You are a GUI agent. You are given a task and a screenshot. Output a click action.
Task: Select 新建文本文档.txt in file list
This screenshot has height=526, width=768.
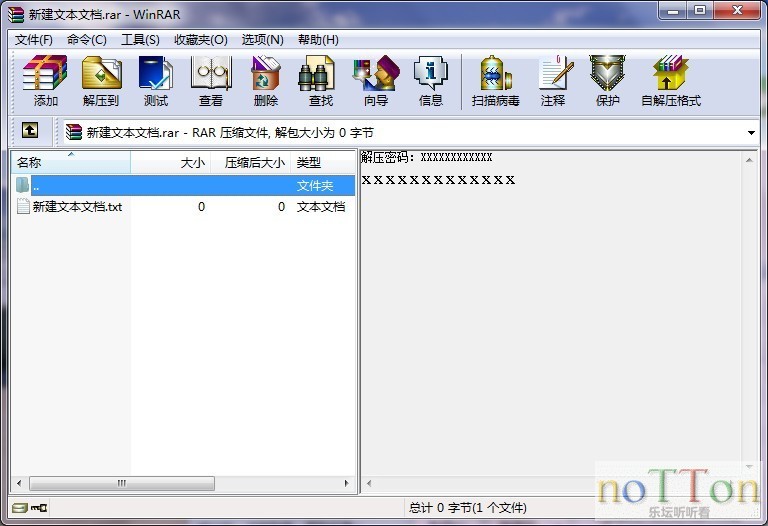click(x=77, y=207)
